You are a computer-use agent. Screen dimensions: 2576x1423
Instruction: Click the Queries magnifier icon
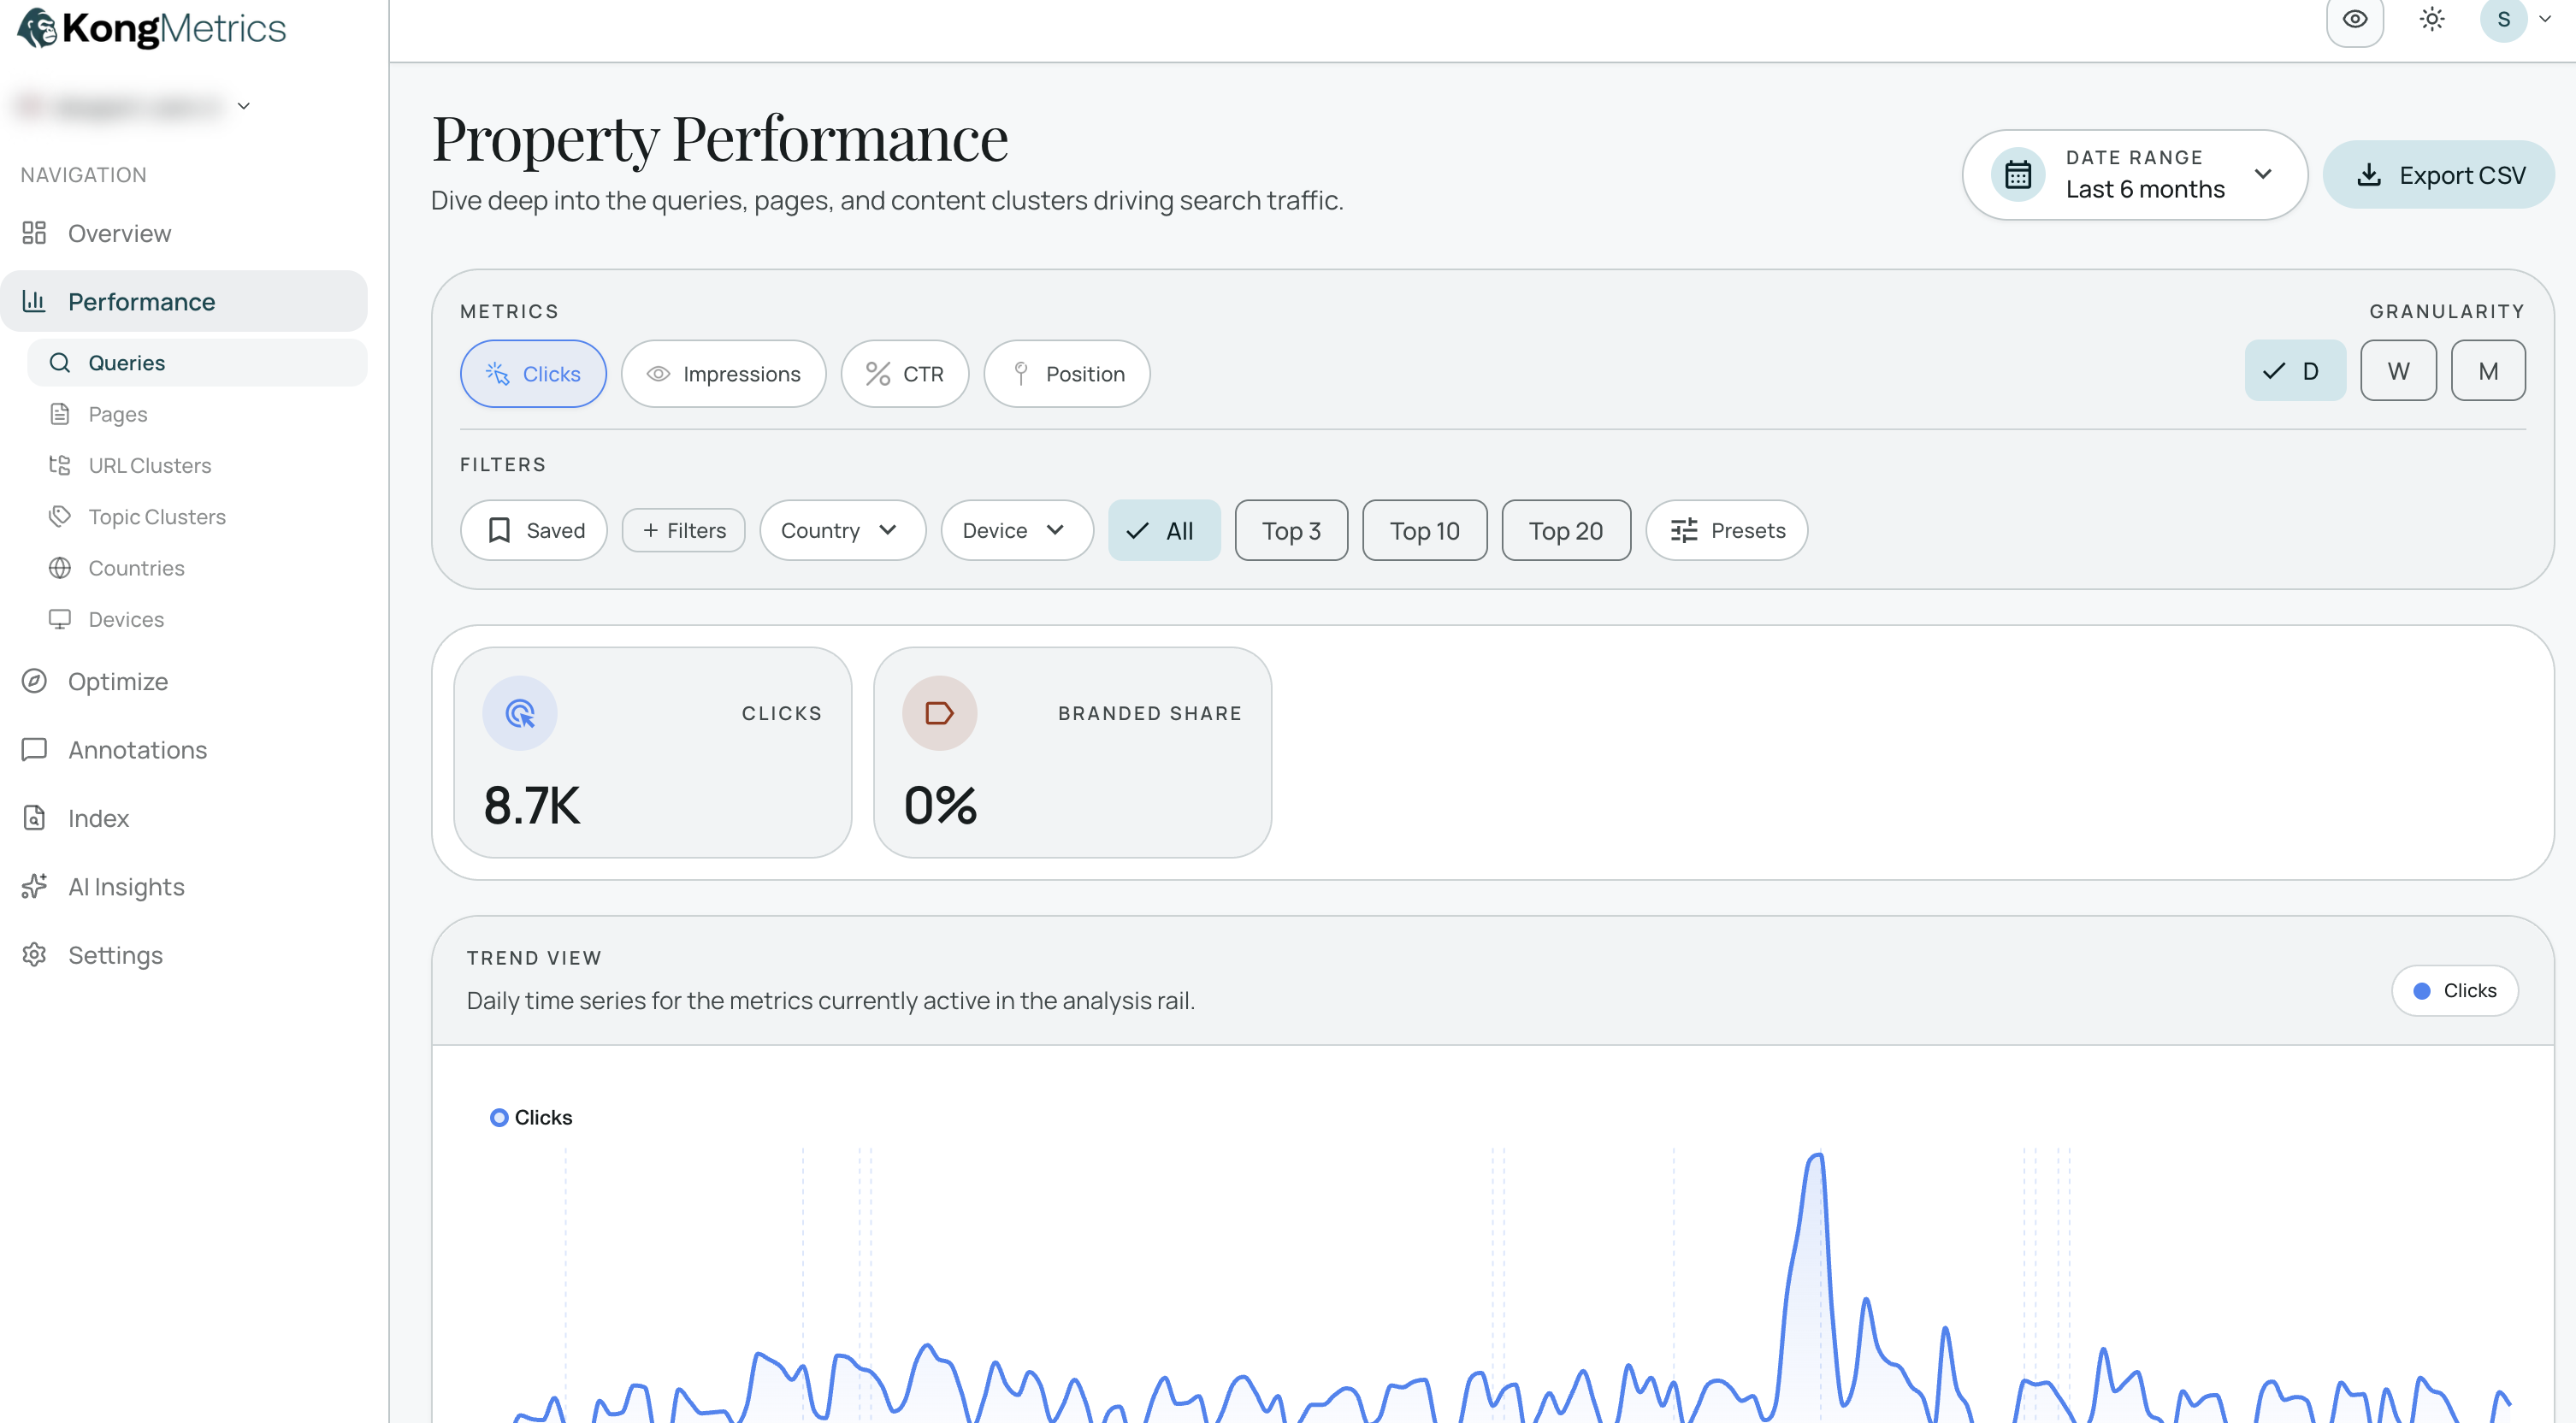click(60, 362)
